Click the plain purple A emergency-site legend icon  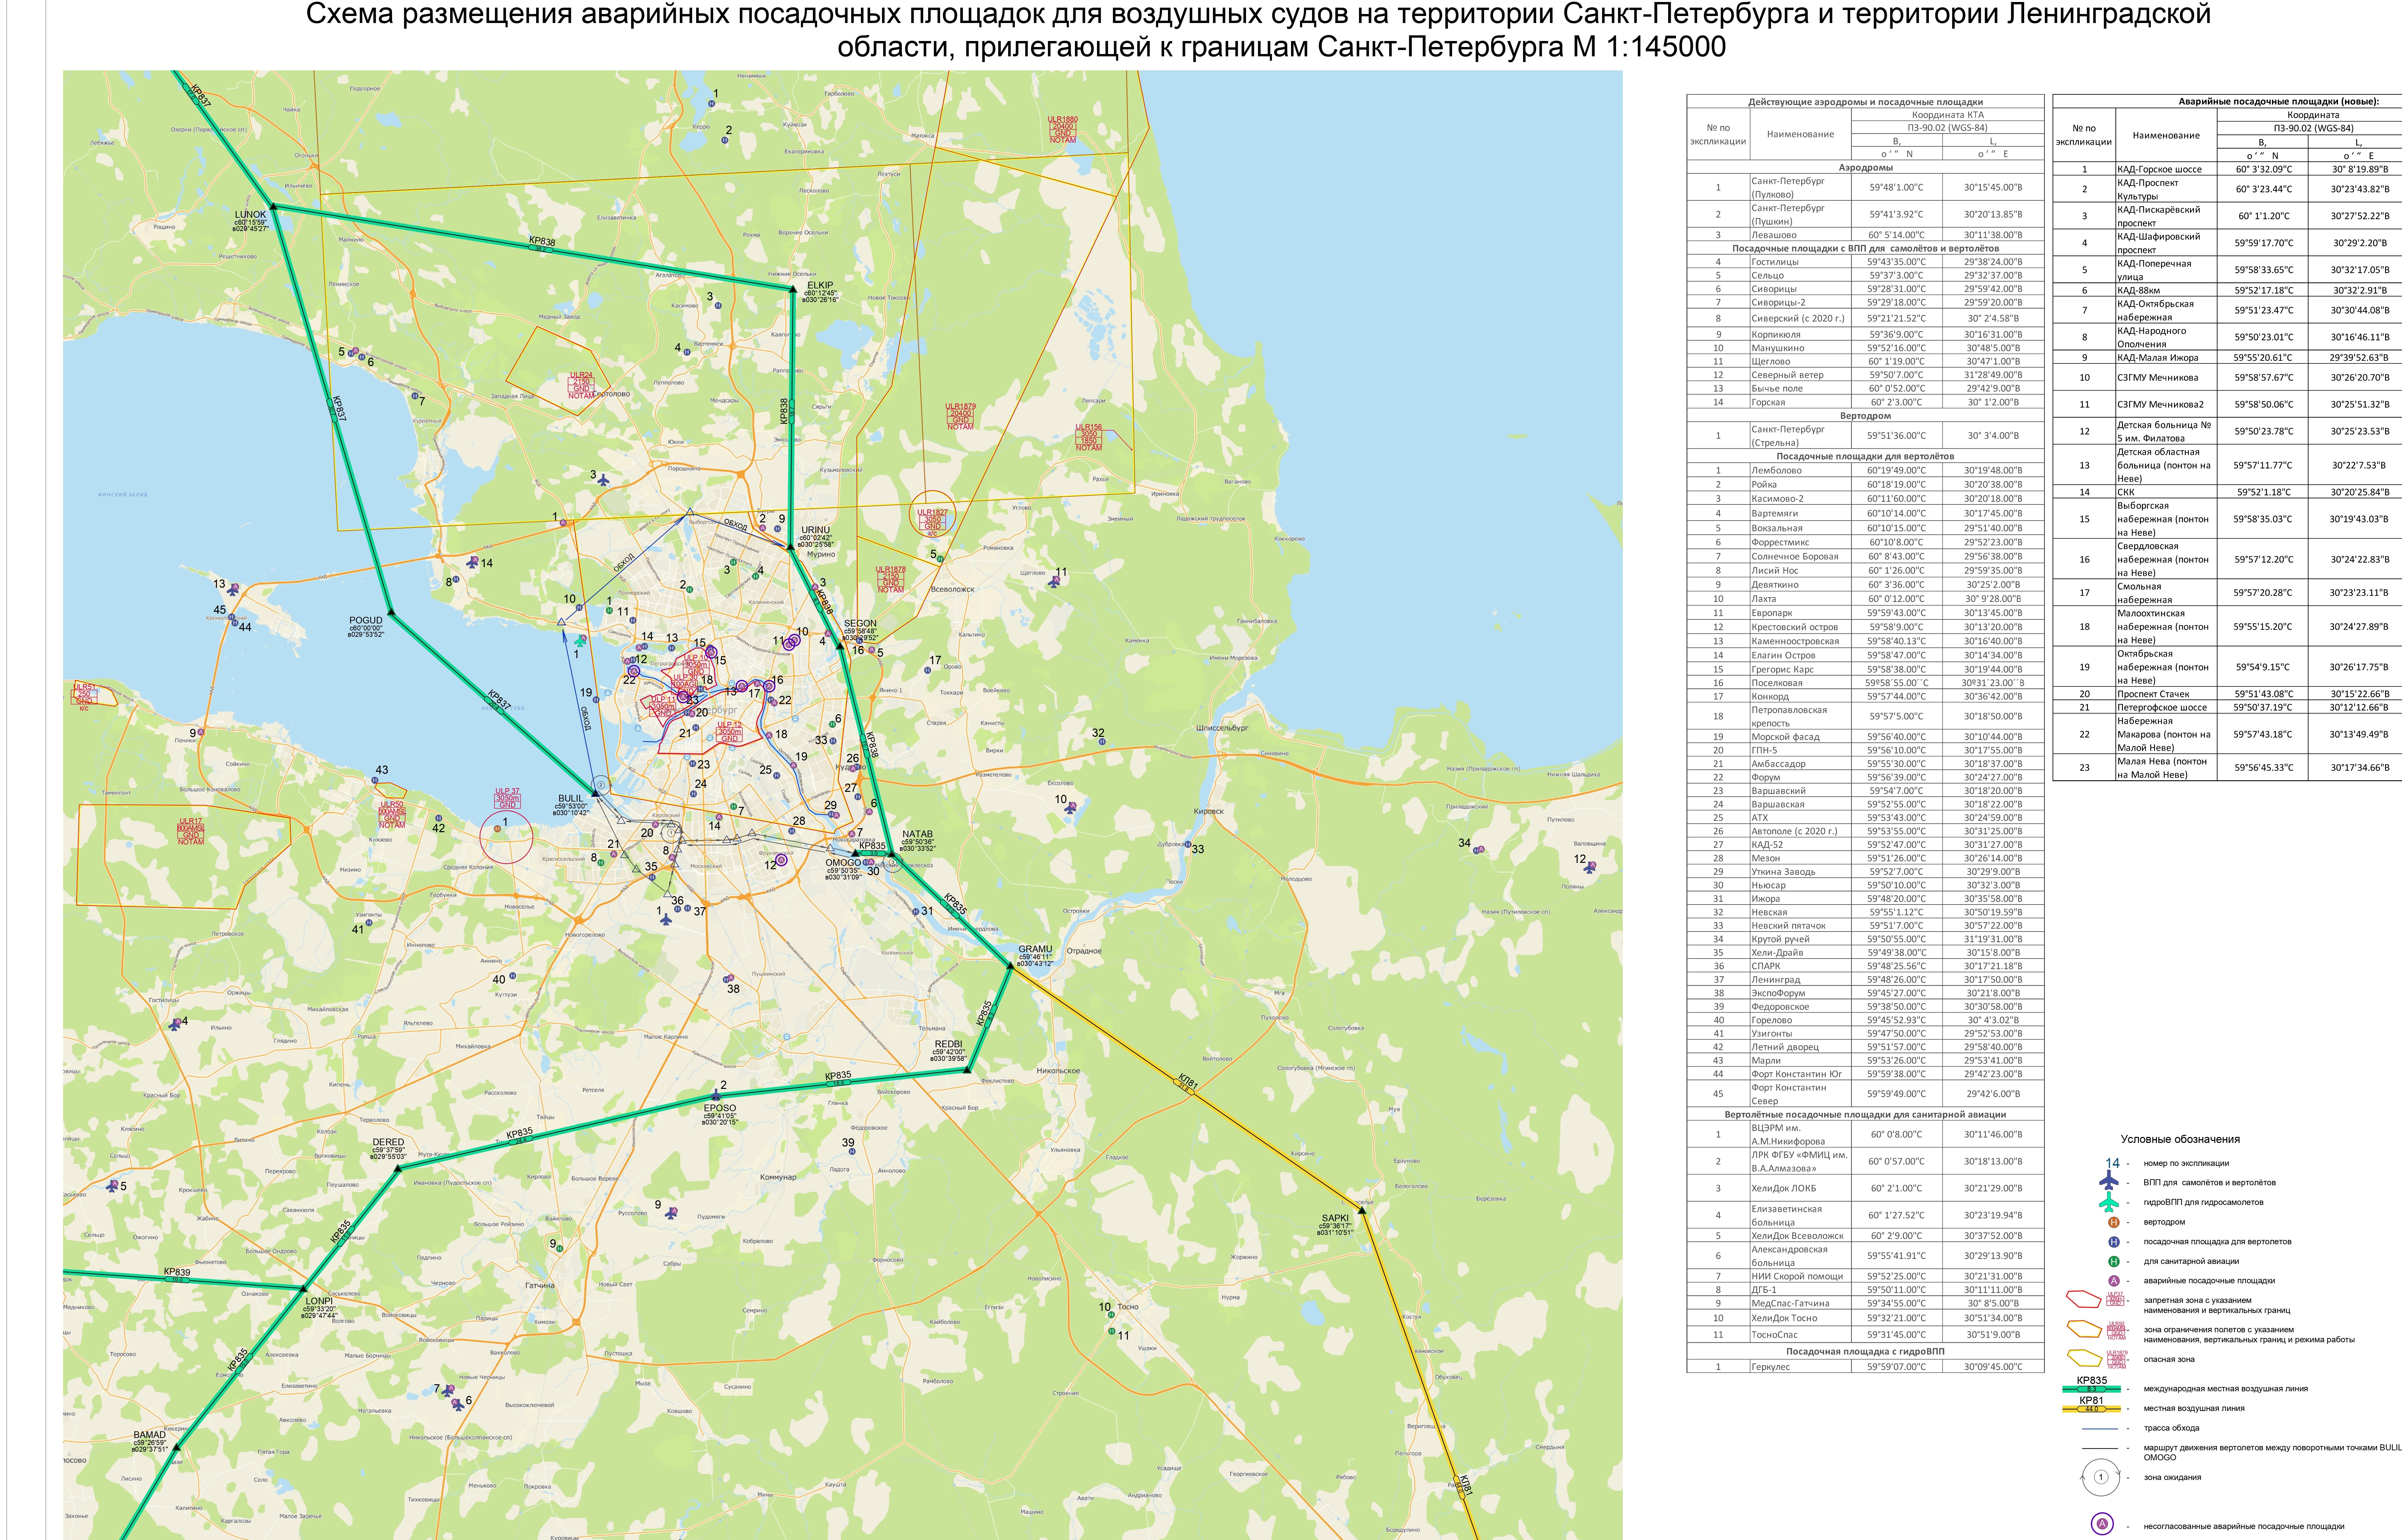pyautogui.click(x=2114, y=1281)
